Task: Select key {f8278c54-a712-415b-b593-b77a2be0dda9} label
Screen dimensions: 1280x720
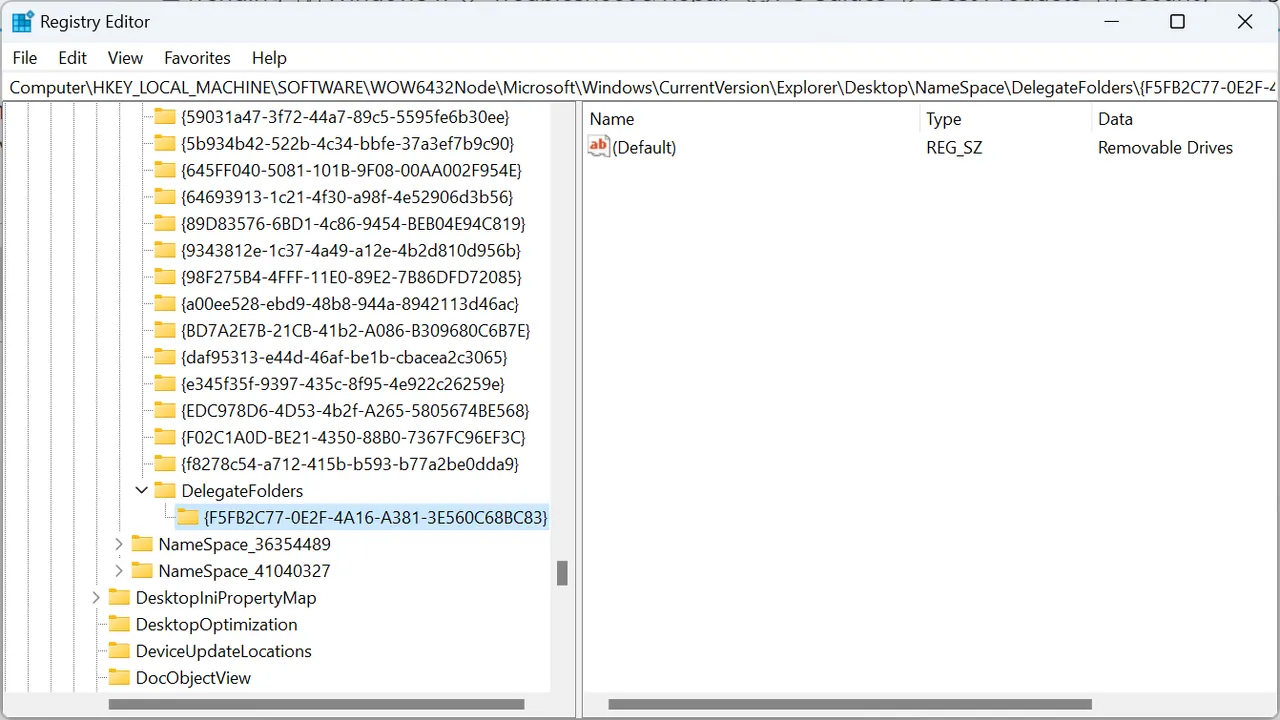Action: click(350, 464)
